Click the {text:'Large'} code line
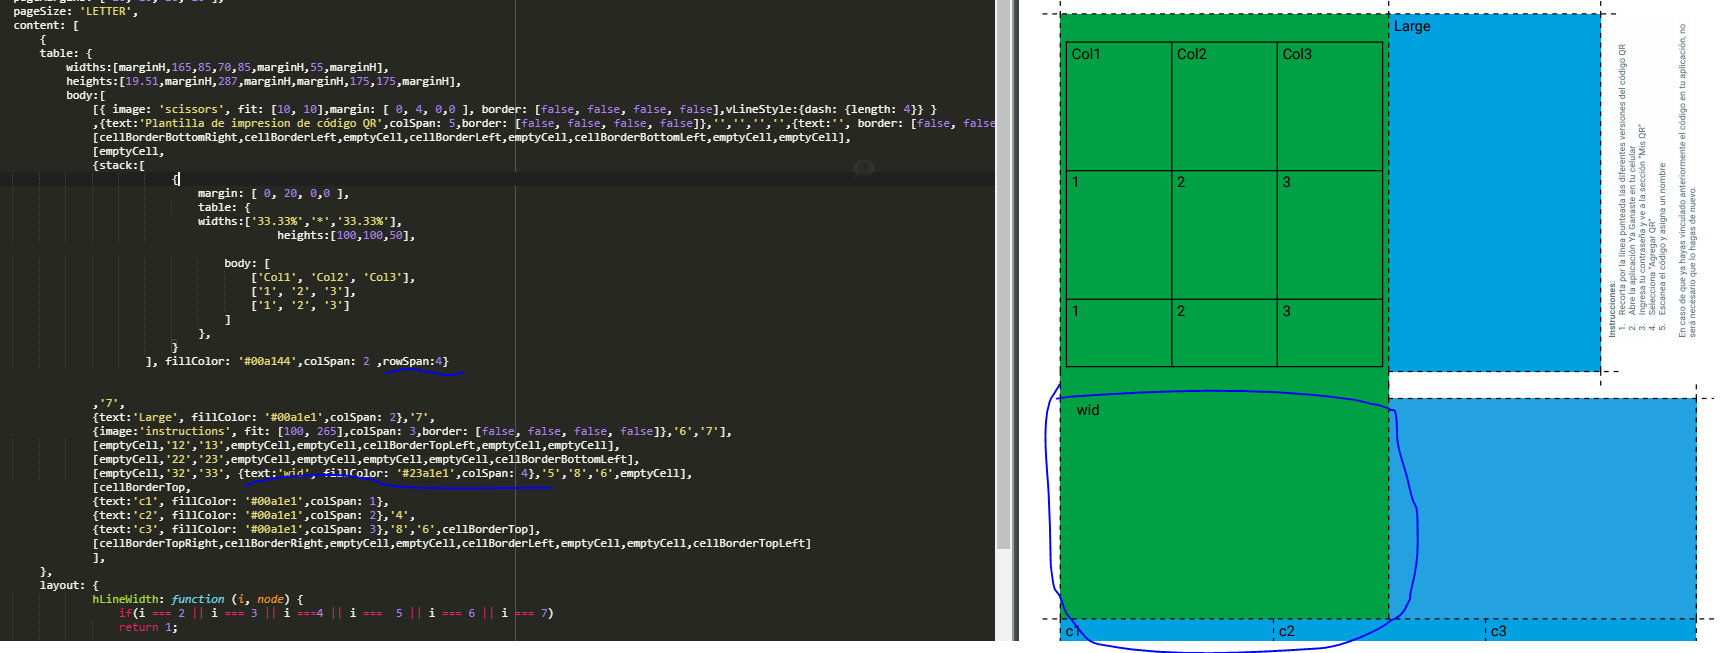The height and width of the screenshot is (653, 1734). click(x=263, y=418)
